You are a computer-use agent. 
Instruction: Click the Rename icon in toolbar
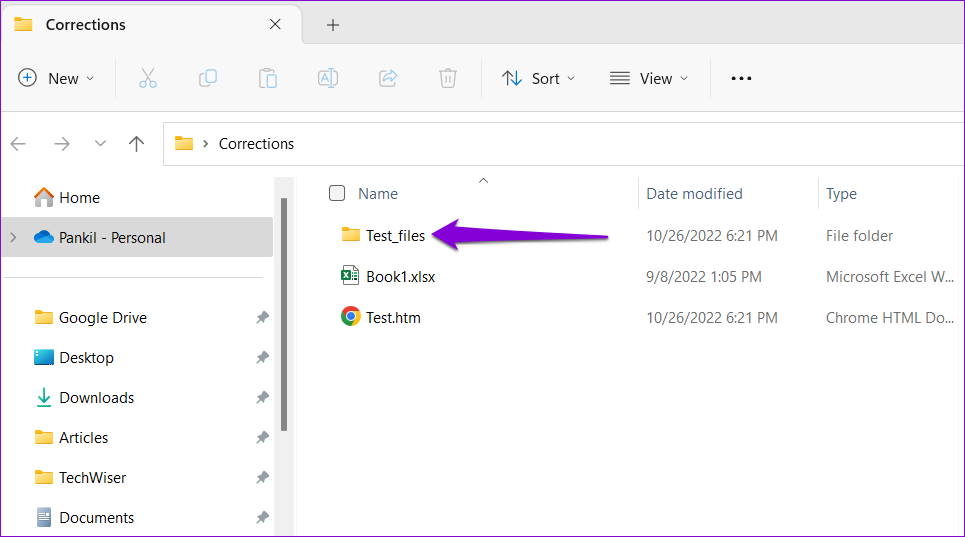(327, 78)
